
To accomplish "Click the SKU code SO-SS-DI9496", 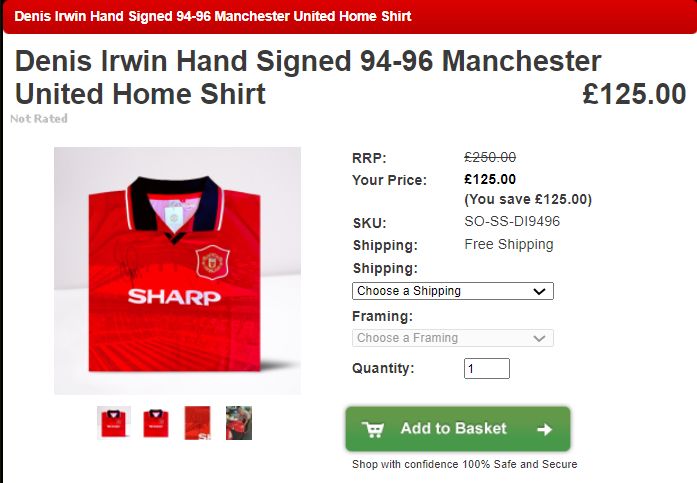I will [512, 221].
